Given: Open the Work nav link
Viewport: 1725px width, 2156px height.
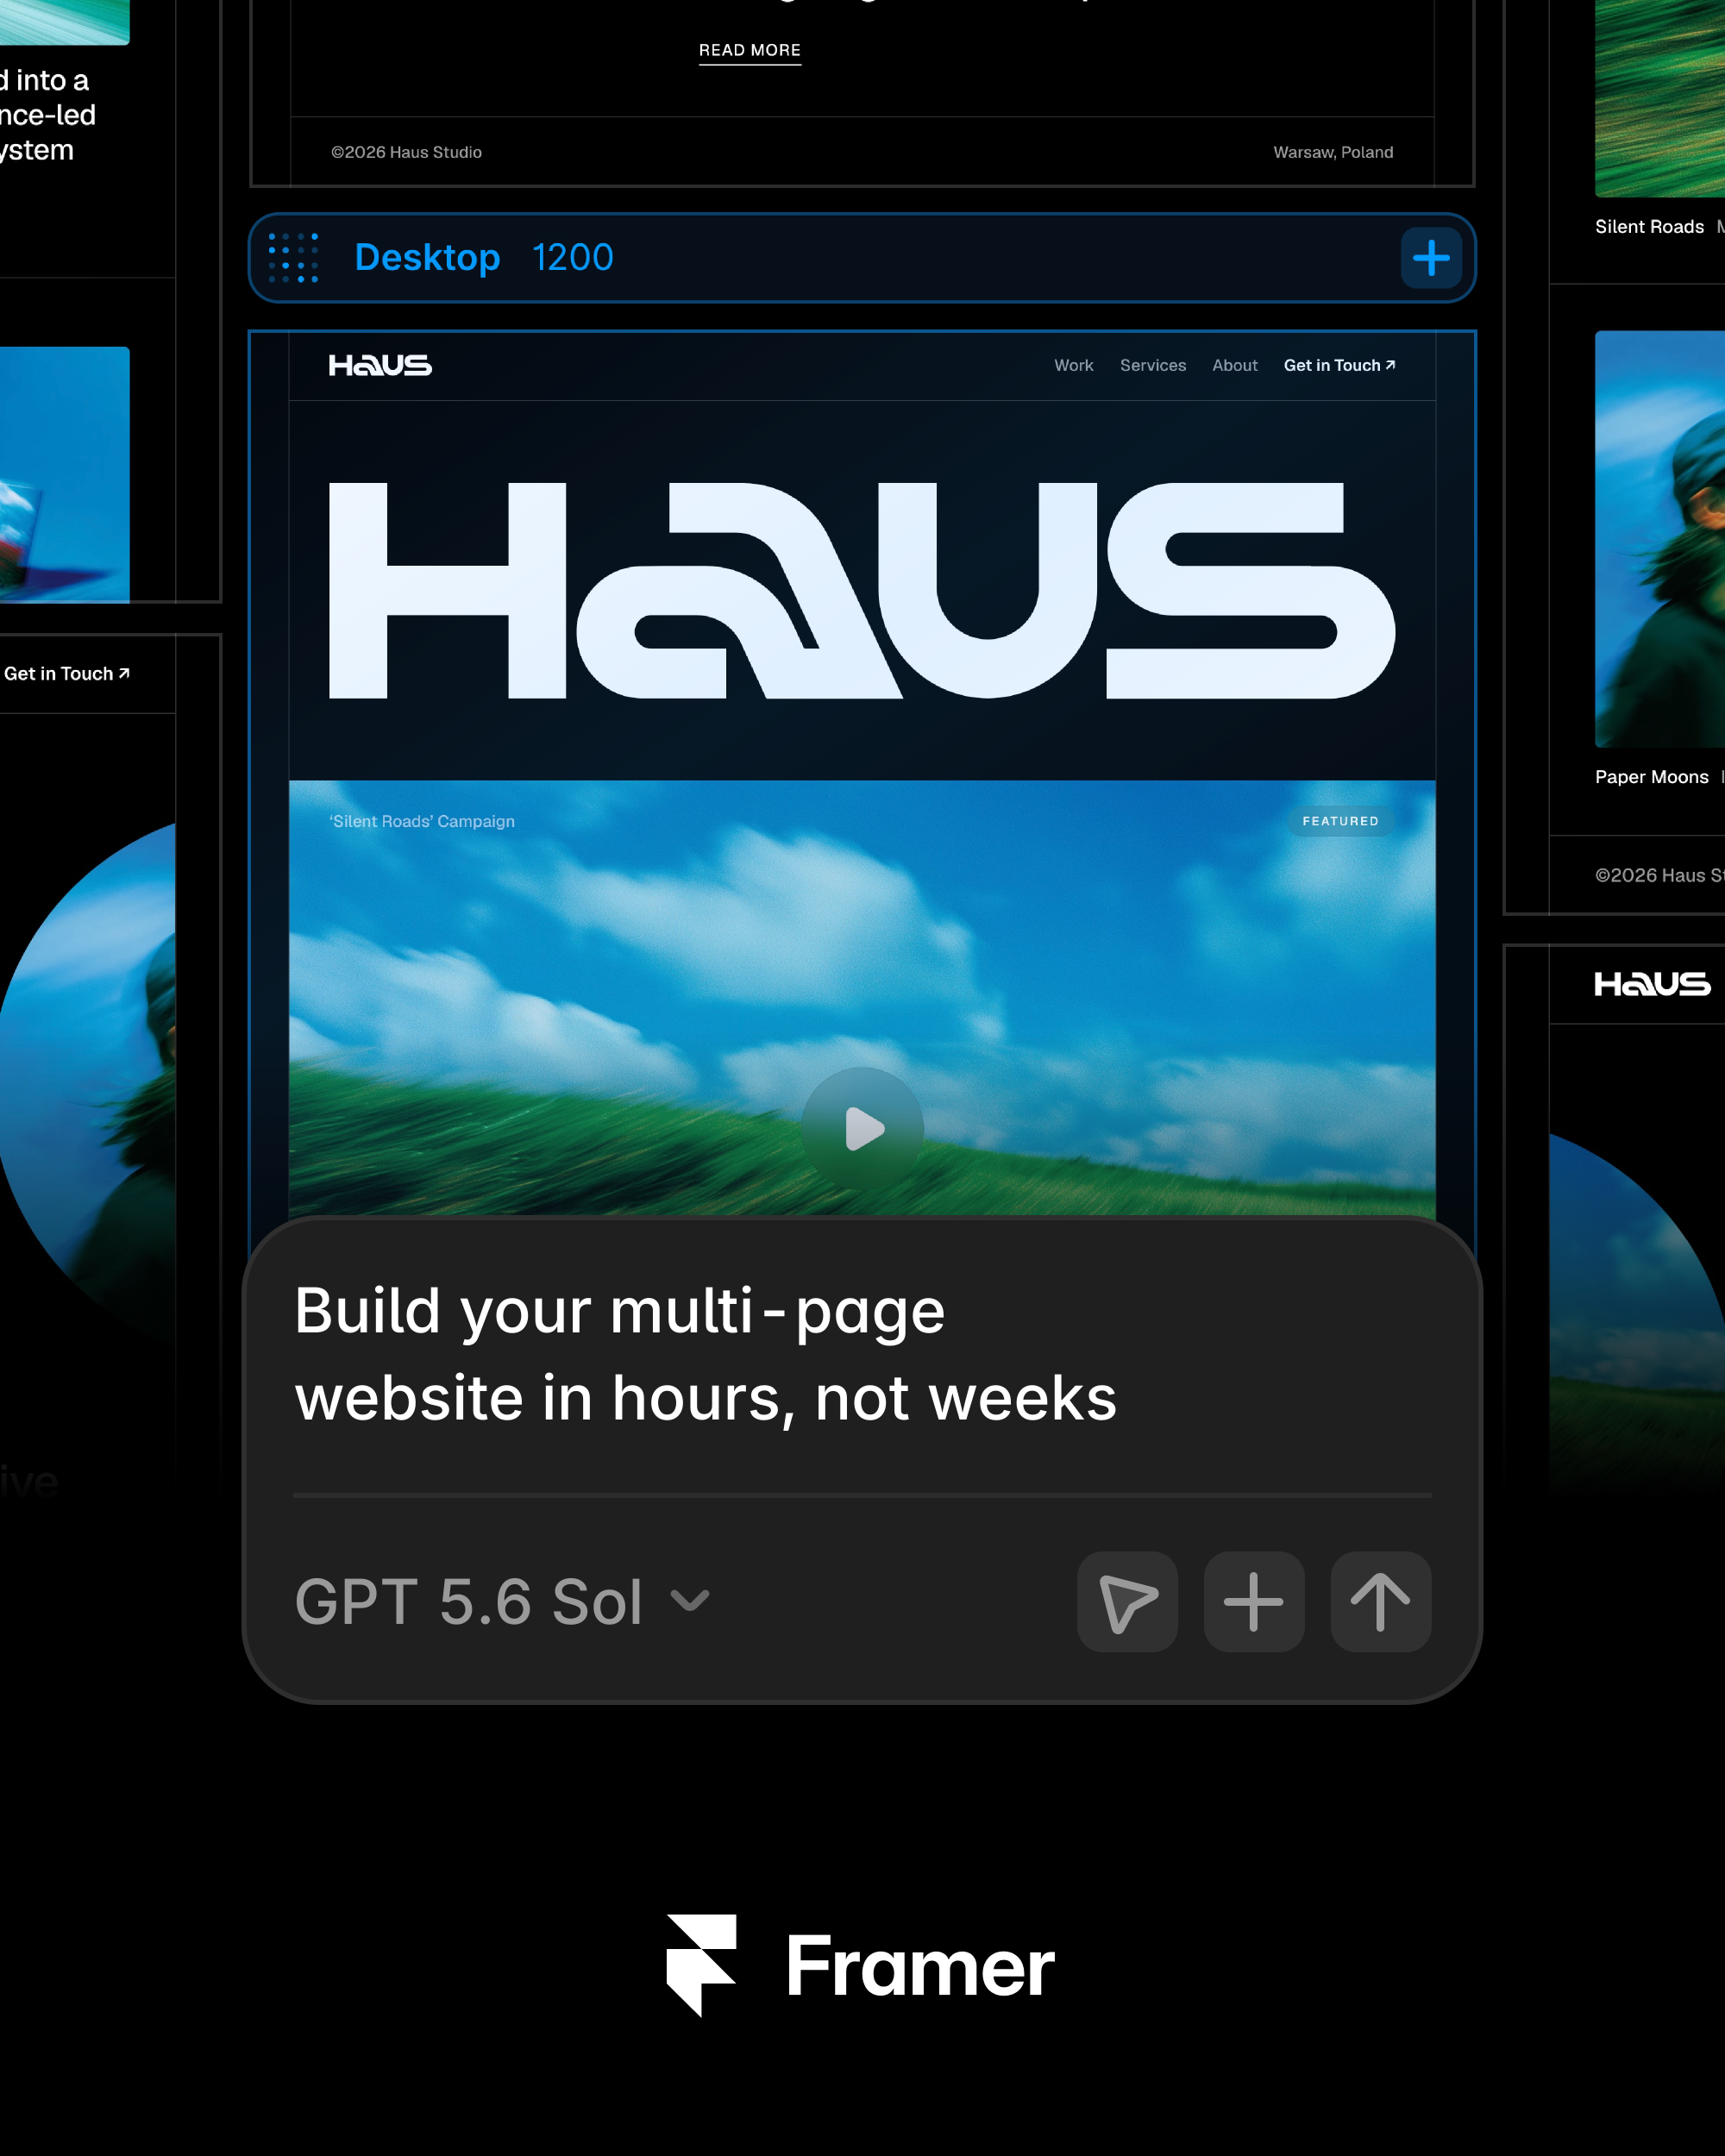Looking at the screenshot, I should 1074,366.
